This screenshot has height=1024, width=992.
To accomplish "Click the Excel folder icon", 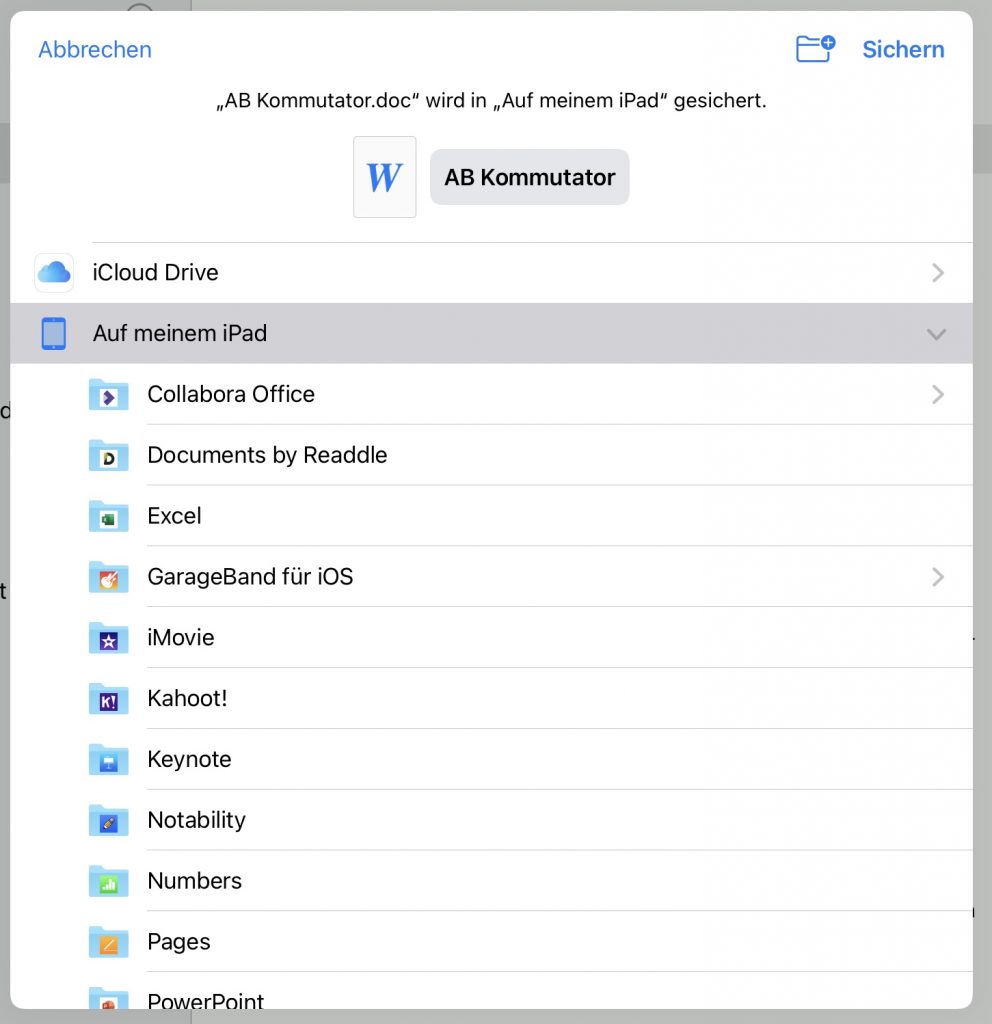I will pos(108,517).
